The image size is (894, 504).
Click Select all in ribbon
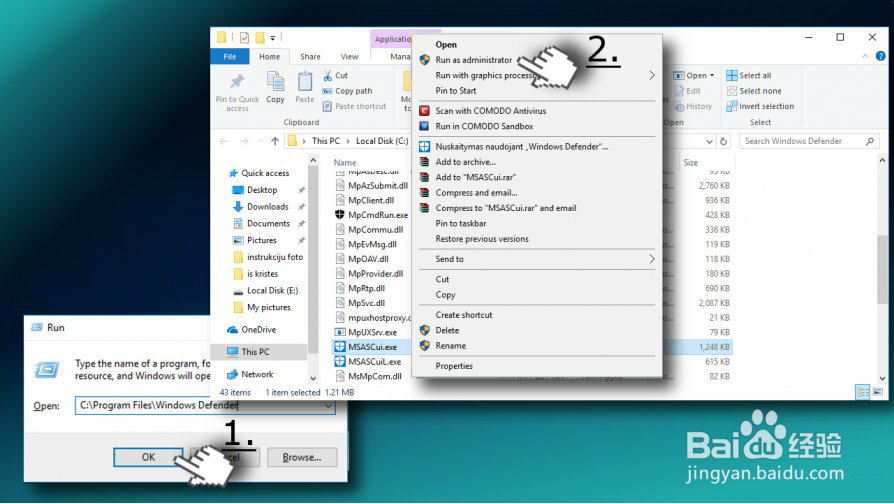(x=749, y=75)
